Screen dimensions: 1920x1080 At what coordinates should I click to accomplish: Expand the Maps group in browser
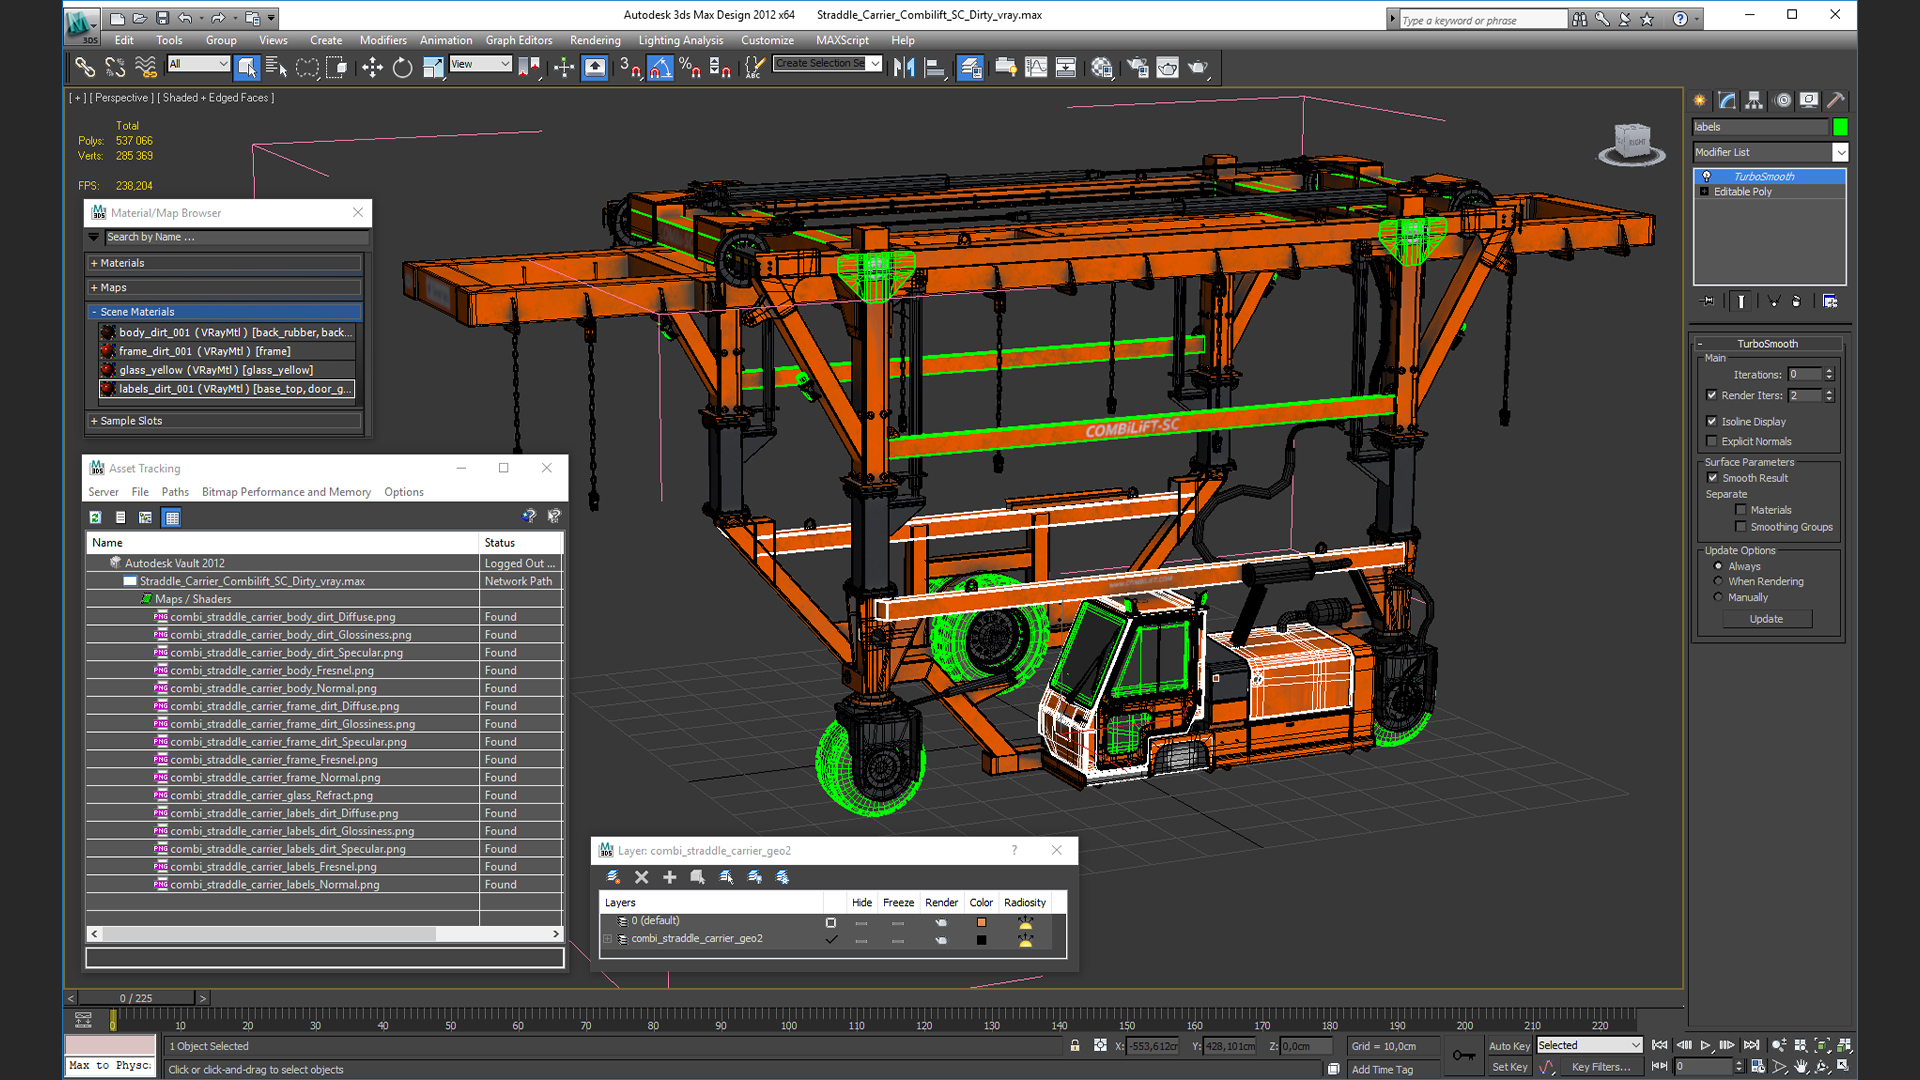coord(225,287)
